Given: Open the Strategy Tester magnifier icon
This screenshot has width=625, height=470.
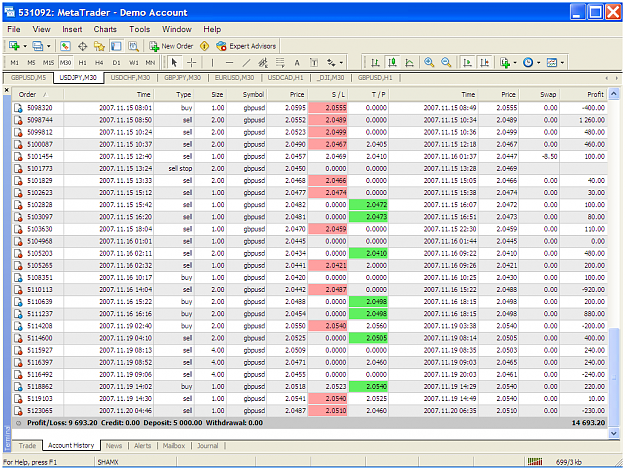Looking at the screenshot, I should click(133, 46).
